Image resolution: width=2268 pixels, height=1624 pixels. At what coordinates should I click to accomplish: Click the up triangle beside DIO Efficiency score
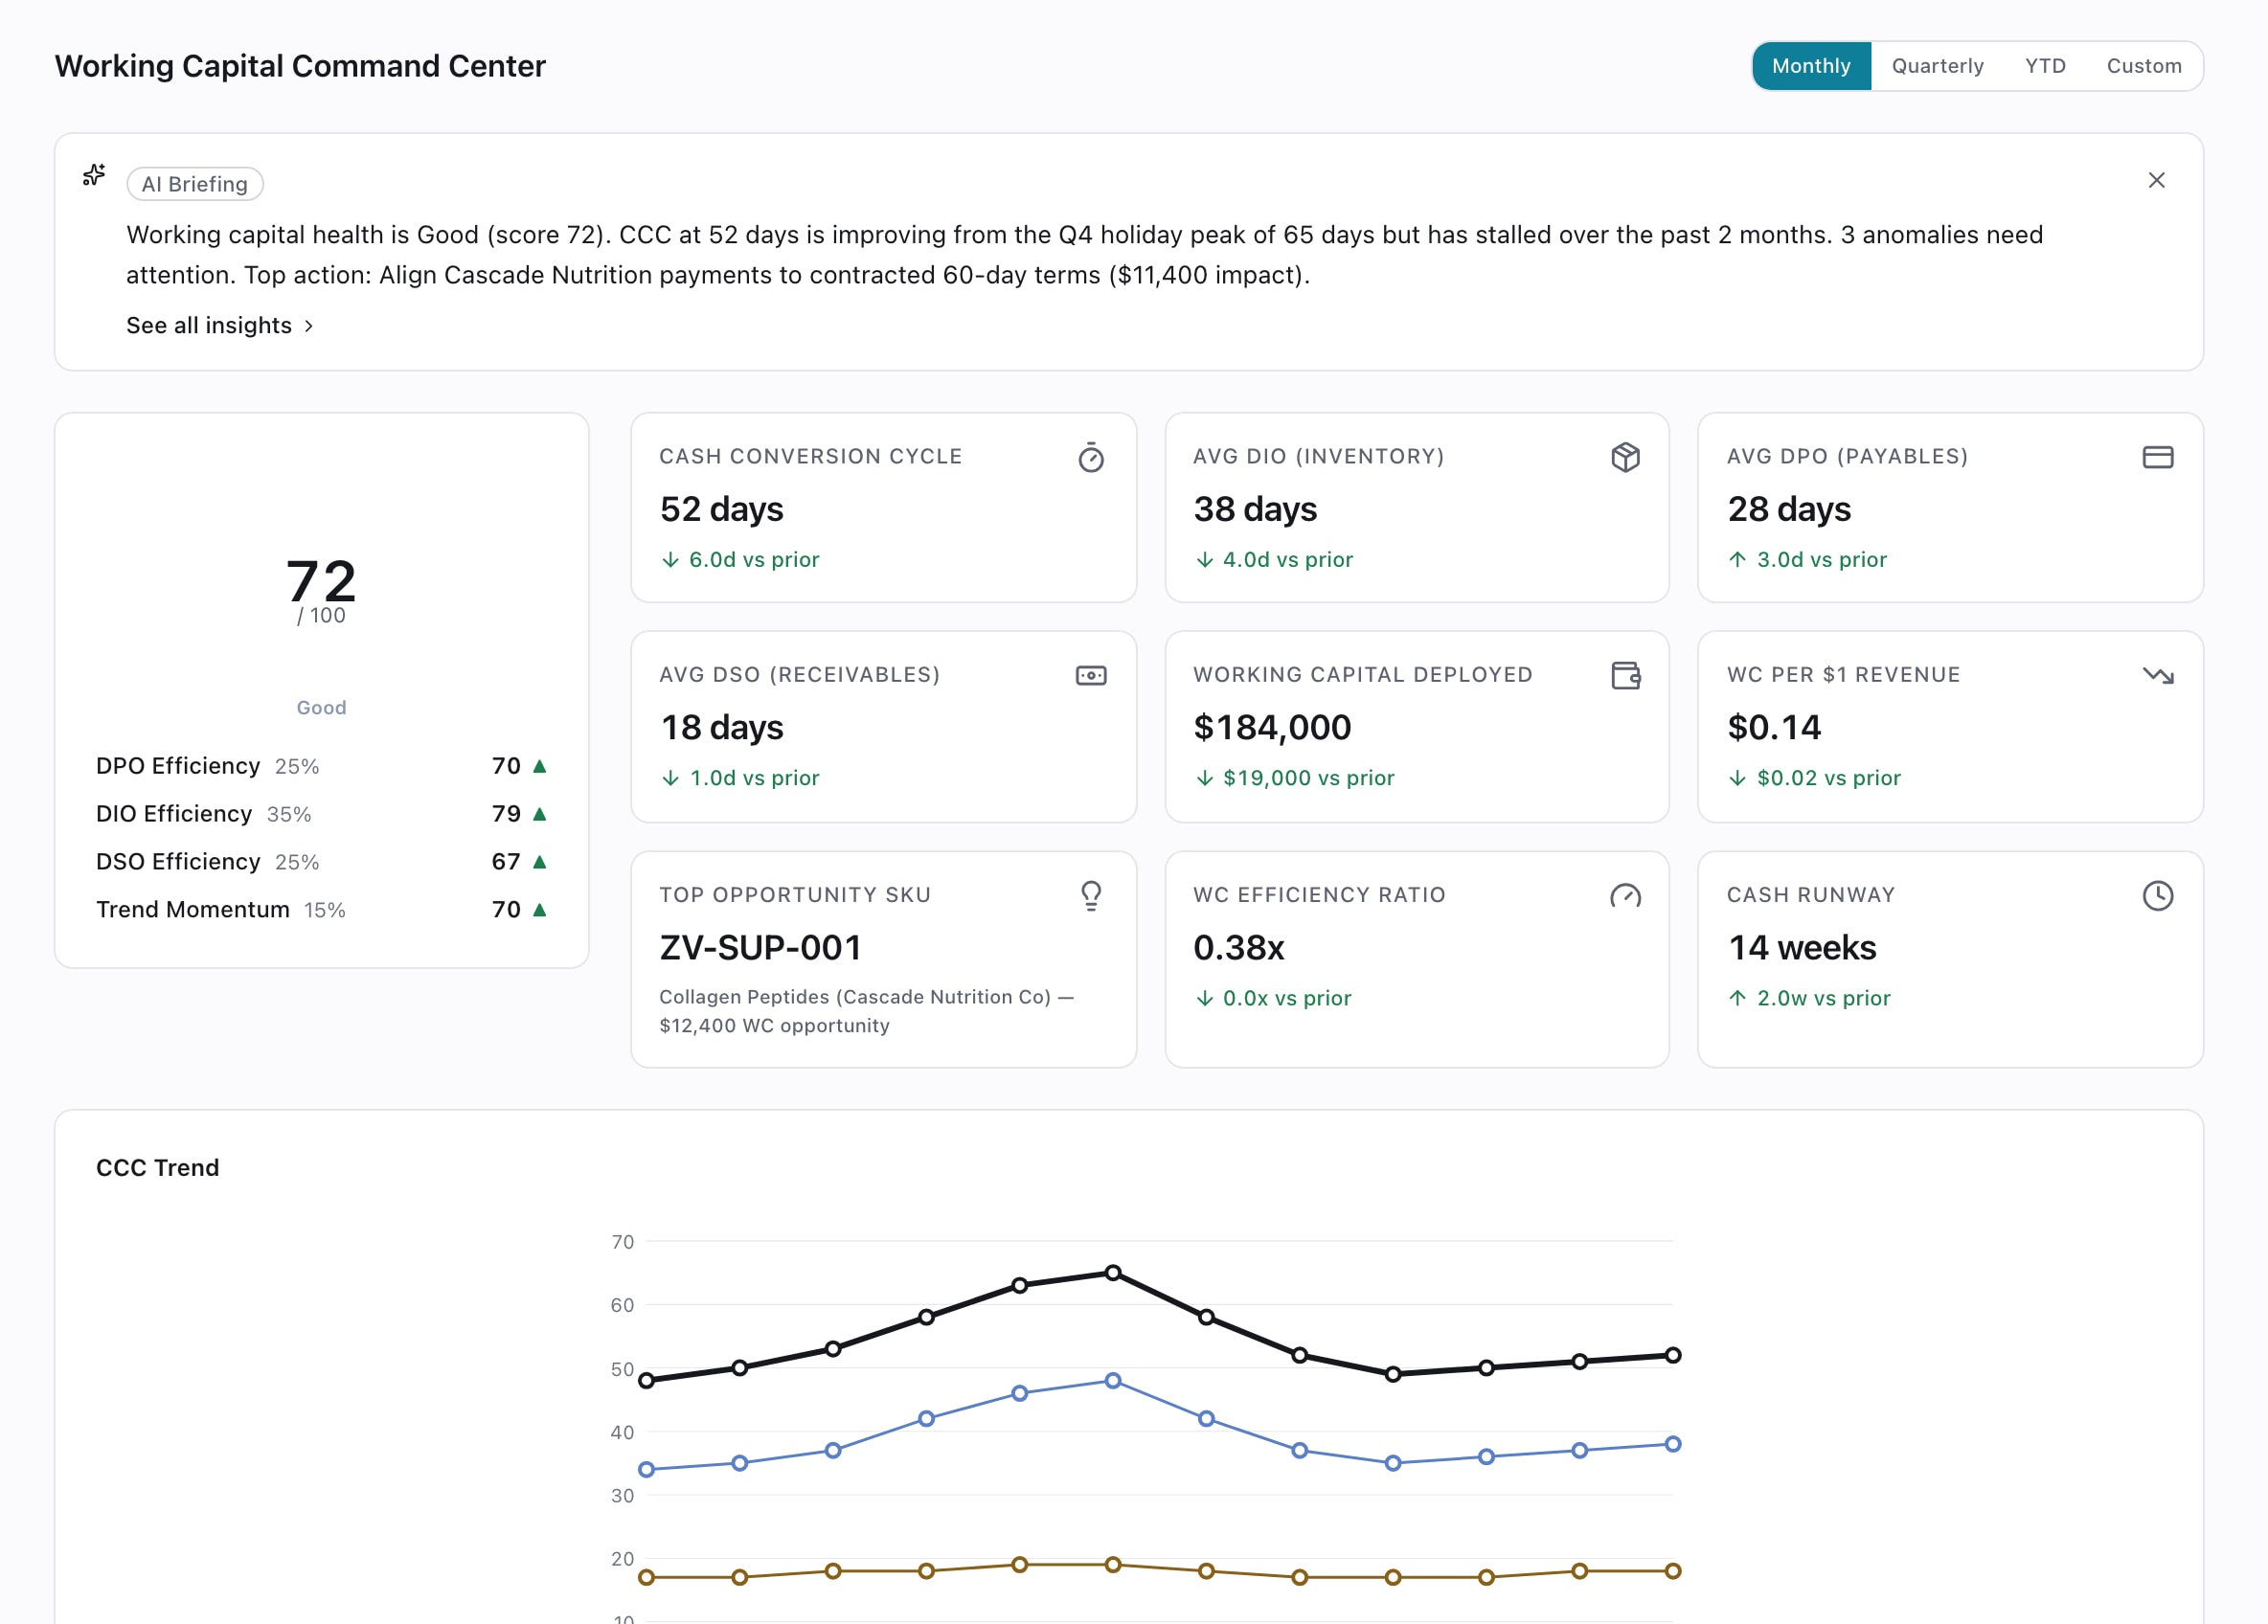point(540,814)
